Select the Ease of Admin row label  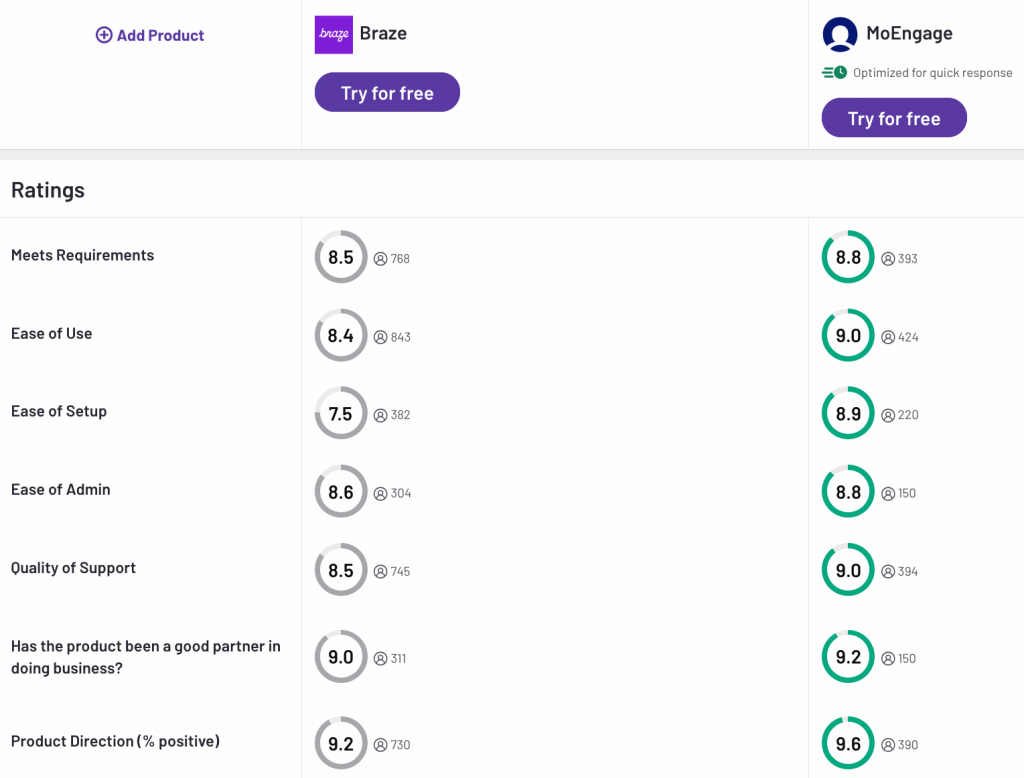[61, 490]
